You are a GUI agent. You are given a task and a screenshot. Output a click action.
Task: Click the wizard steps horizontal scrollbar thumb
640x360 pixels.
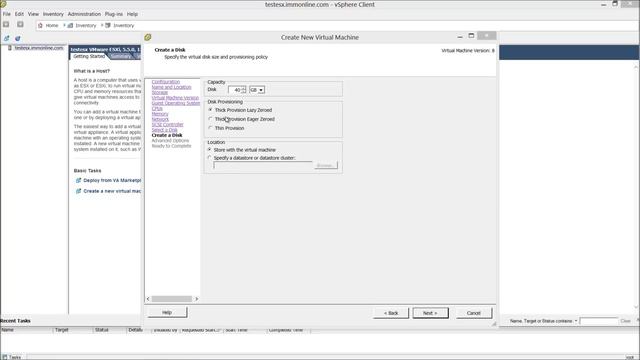click(x=171, y=299)
